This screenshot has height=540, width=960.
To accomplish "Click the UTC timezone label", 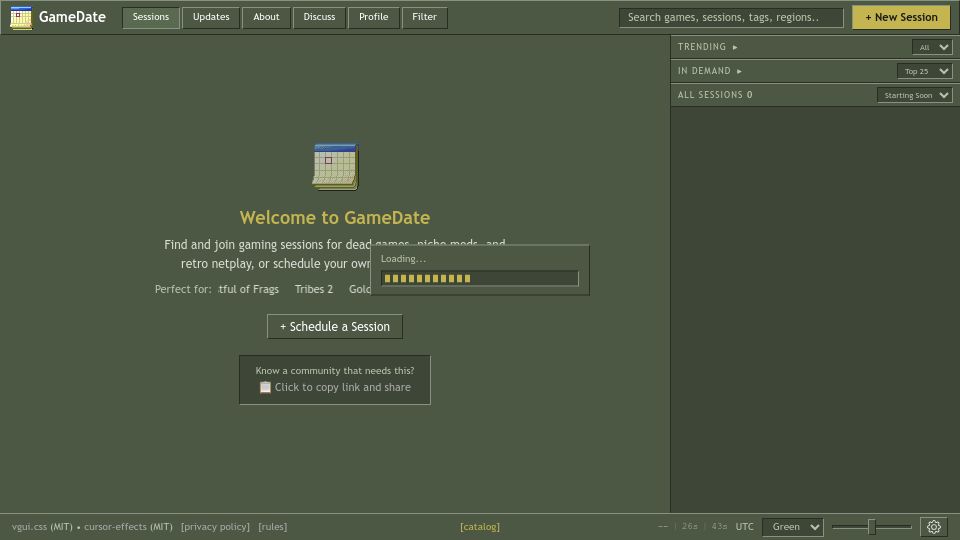I will [x=744, y=527].
